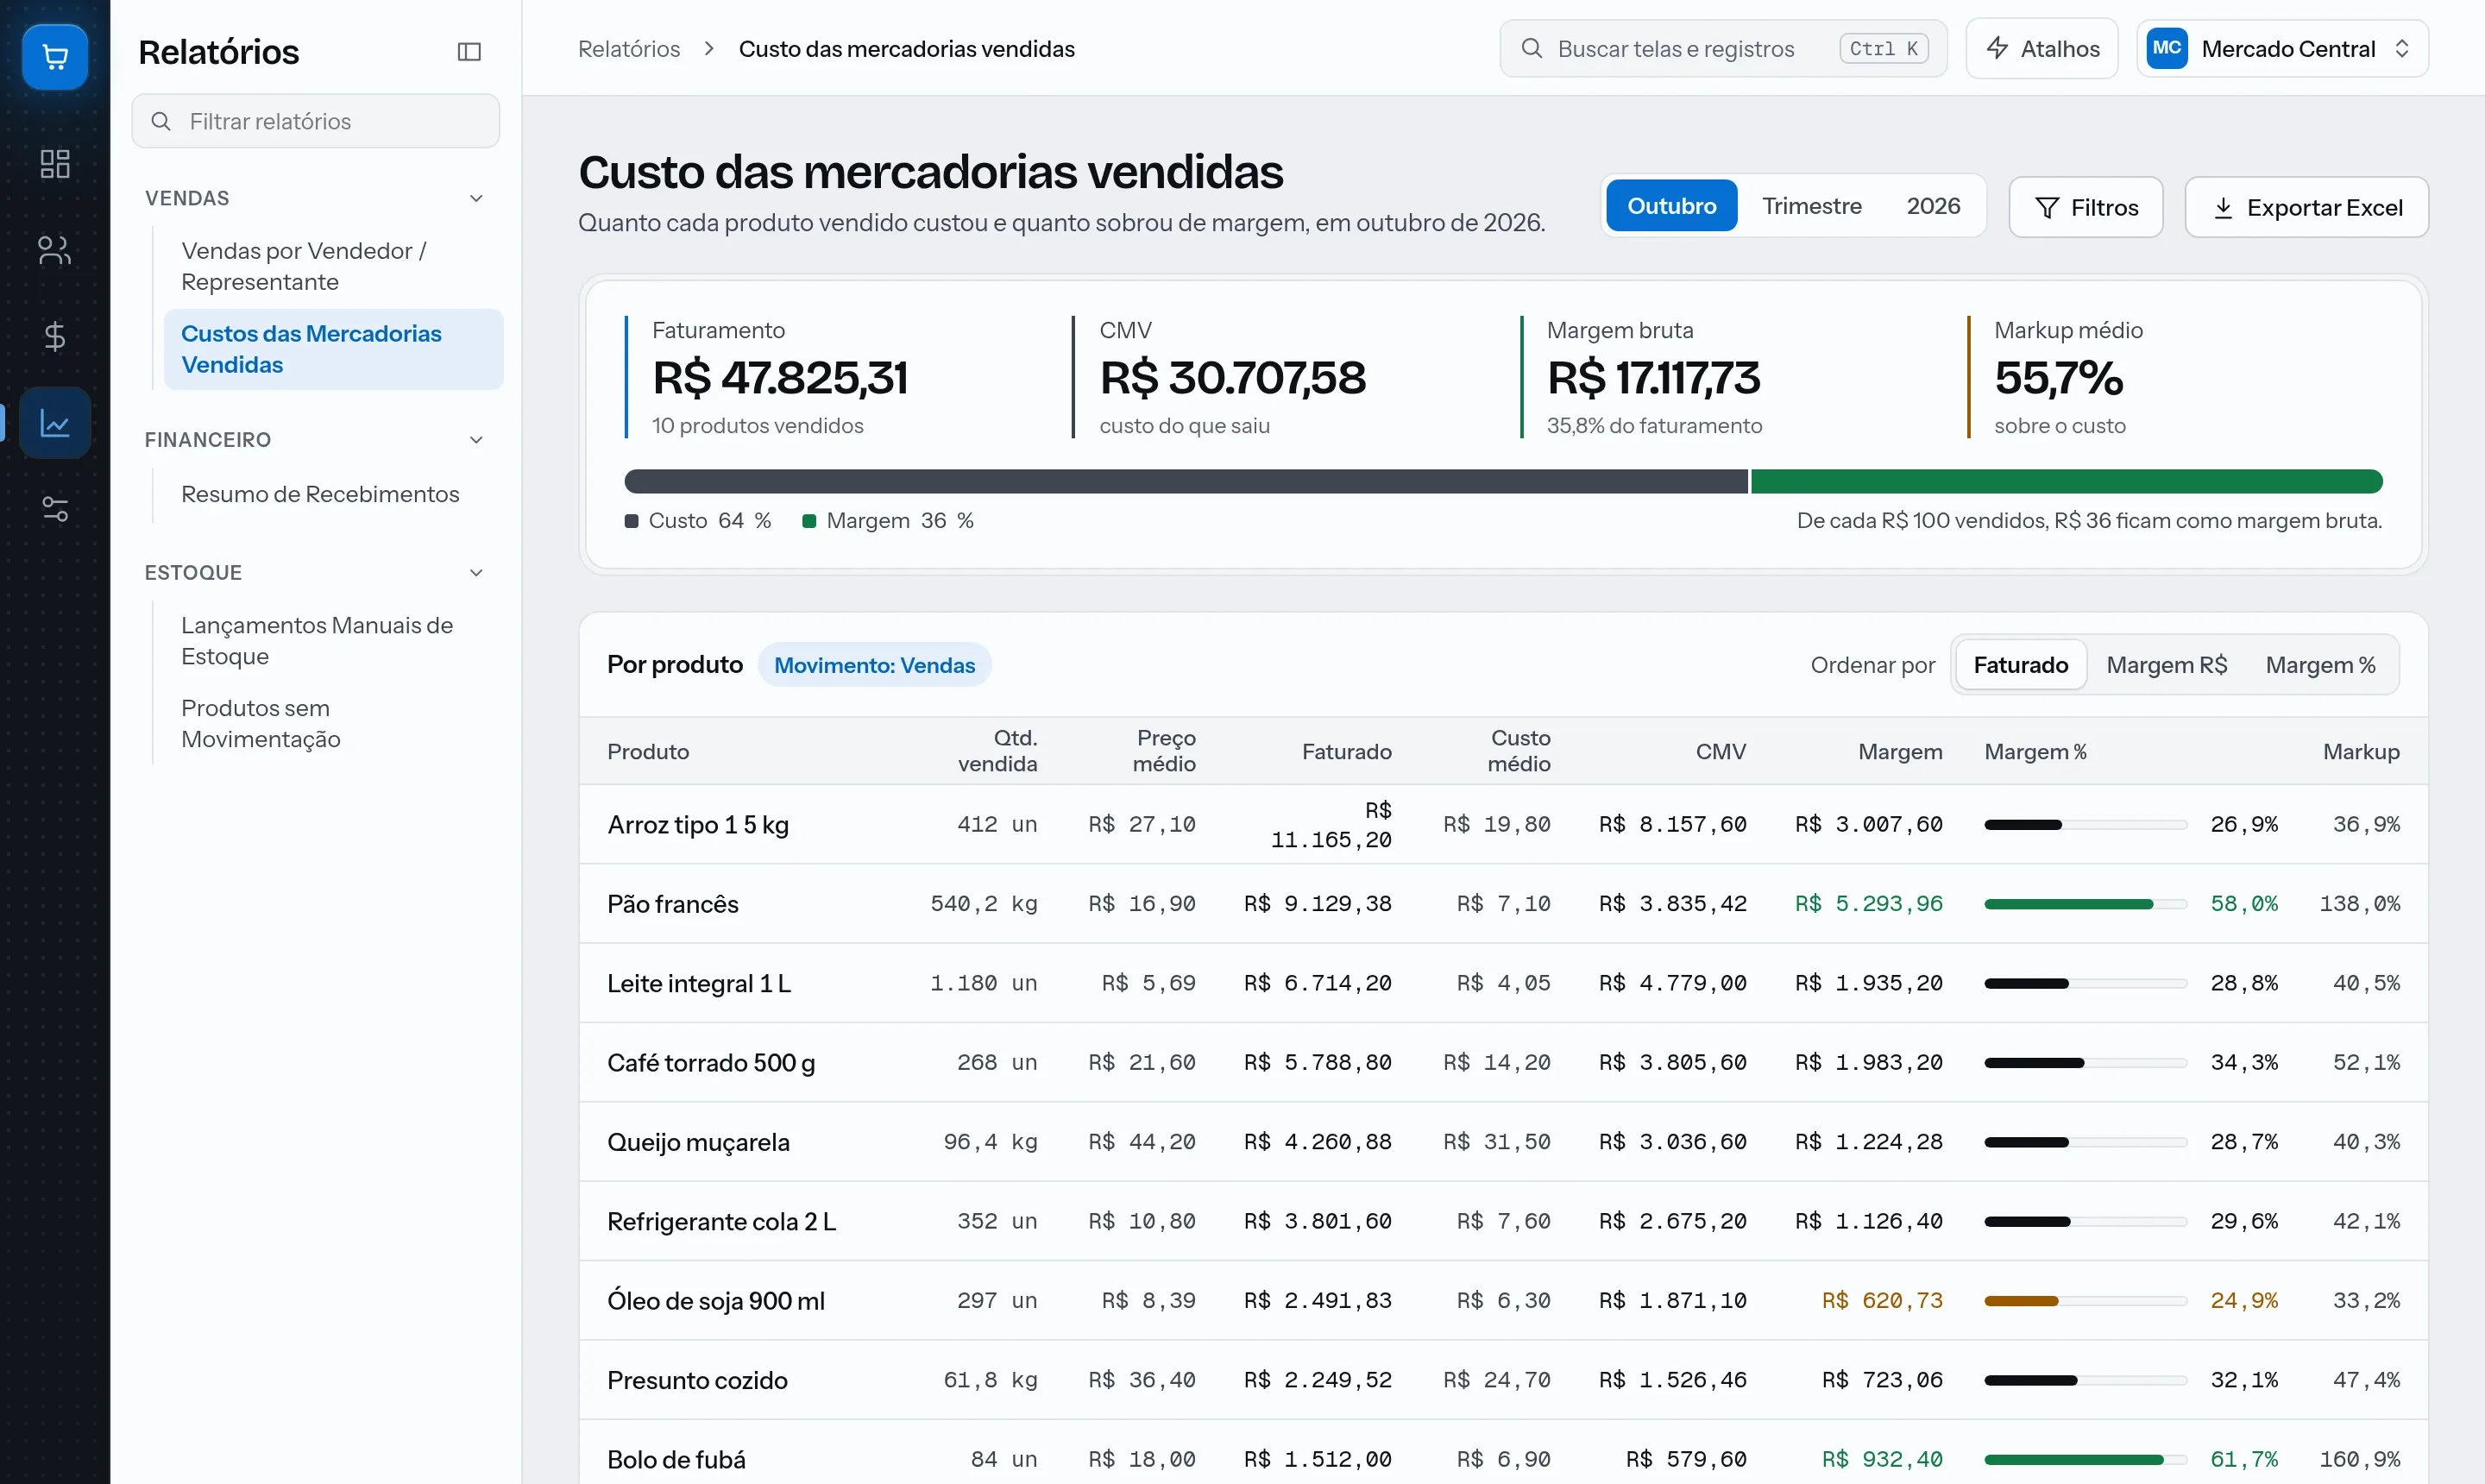The width and height of the screenshot is (2485, 1484).
Task: Switch period to 2026
Action: coord(1932,206)
